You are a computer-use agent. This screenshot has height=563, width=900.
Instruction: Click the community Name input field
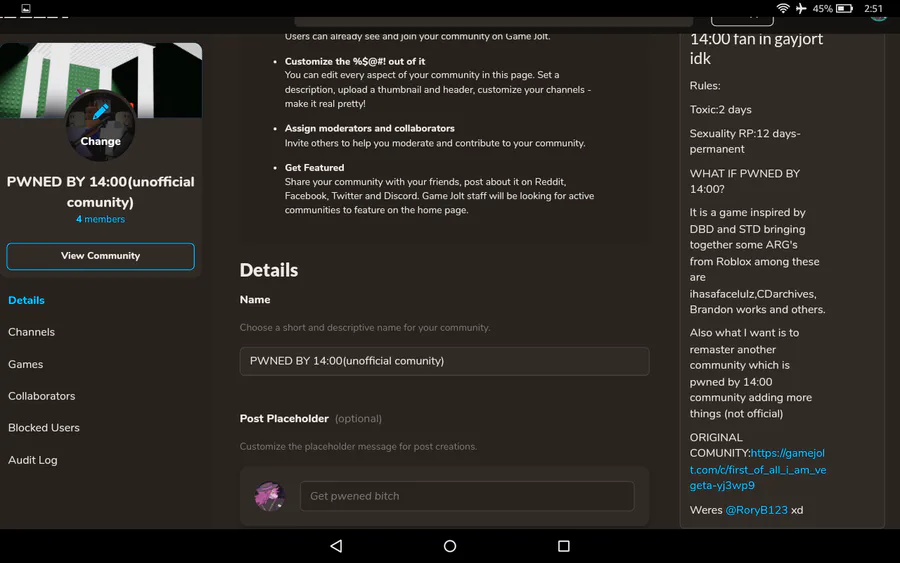(444, 361)
